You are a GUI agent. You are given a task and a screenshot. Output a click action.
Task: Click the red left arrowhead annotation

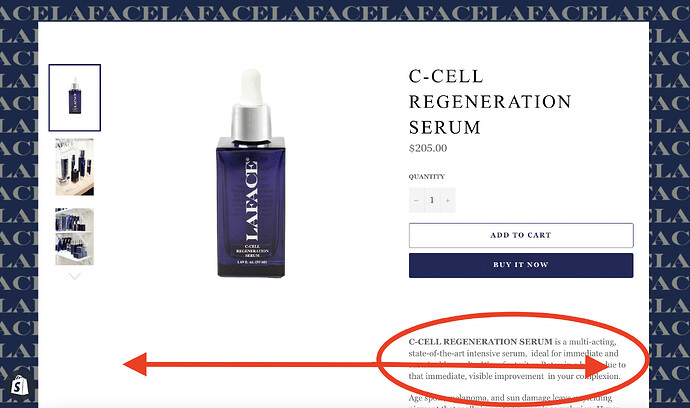point(135,364)
